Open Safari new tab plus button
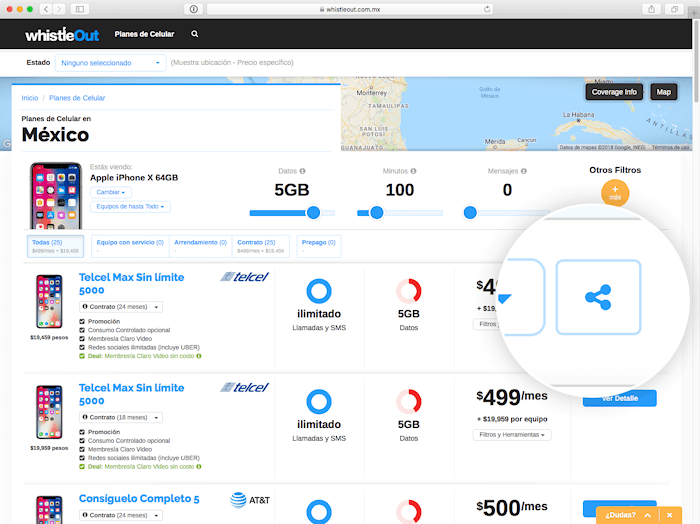Screen dimensions: 700x524 pyautogui.click(x=694, y=12)
